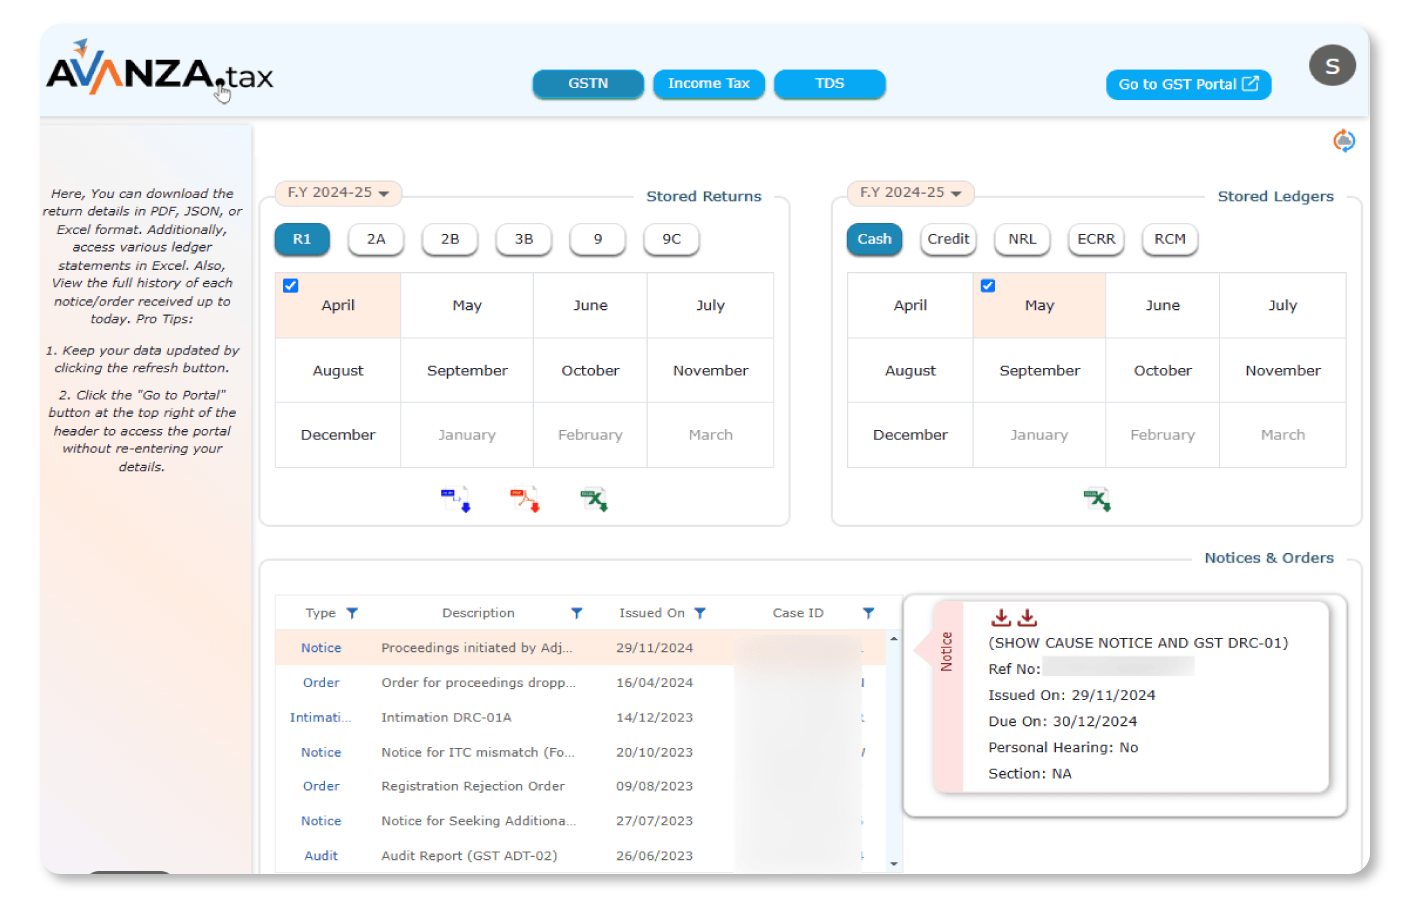Click the vertical Notice tab label
The image size is (1424, 909).
946,652
